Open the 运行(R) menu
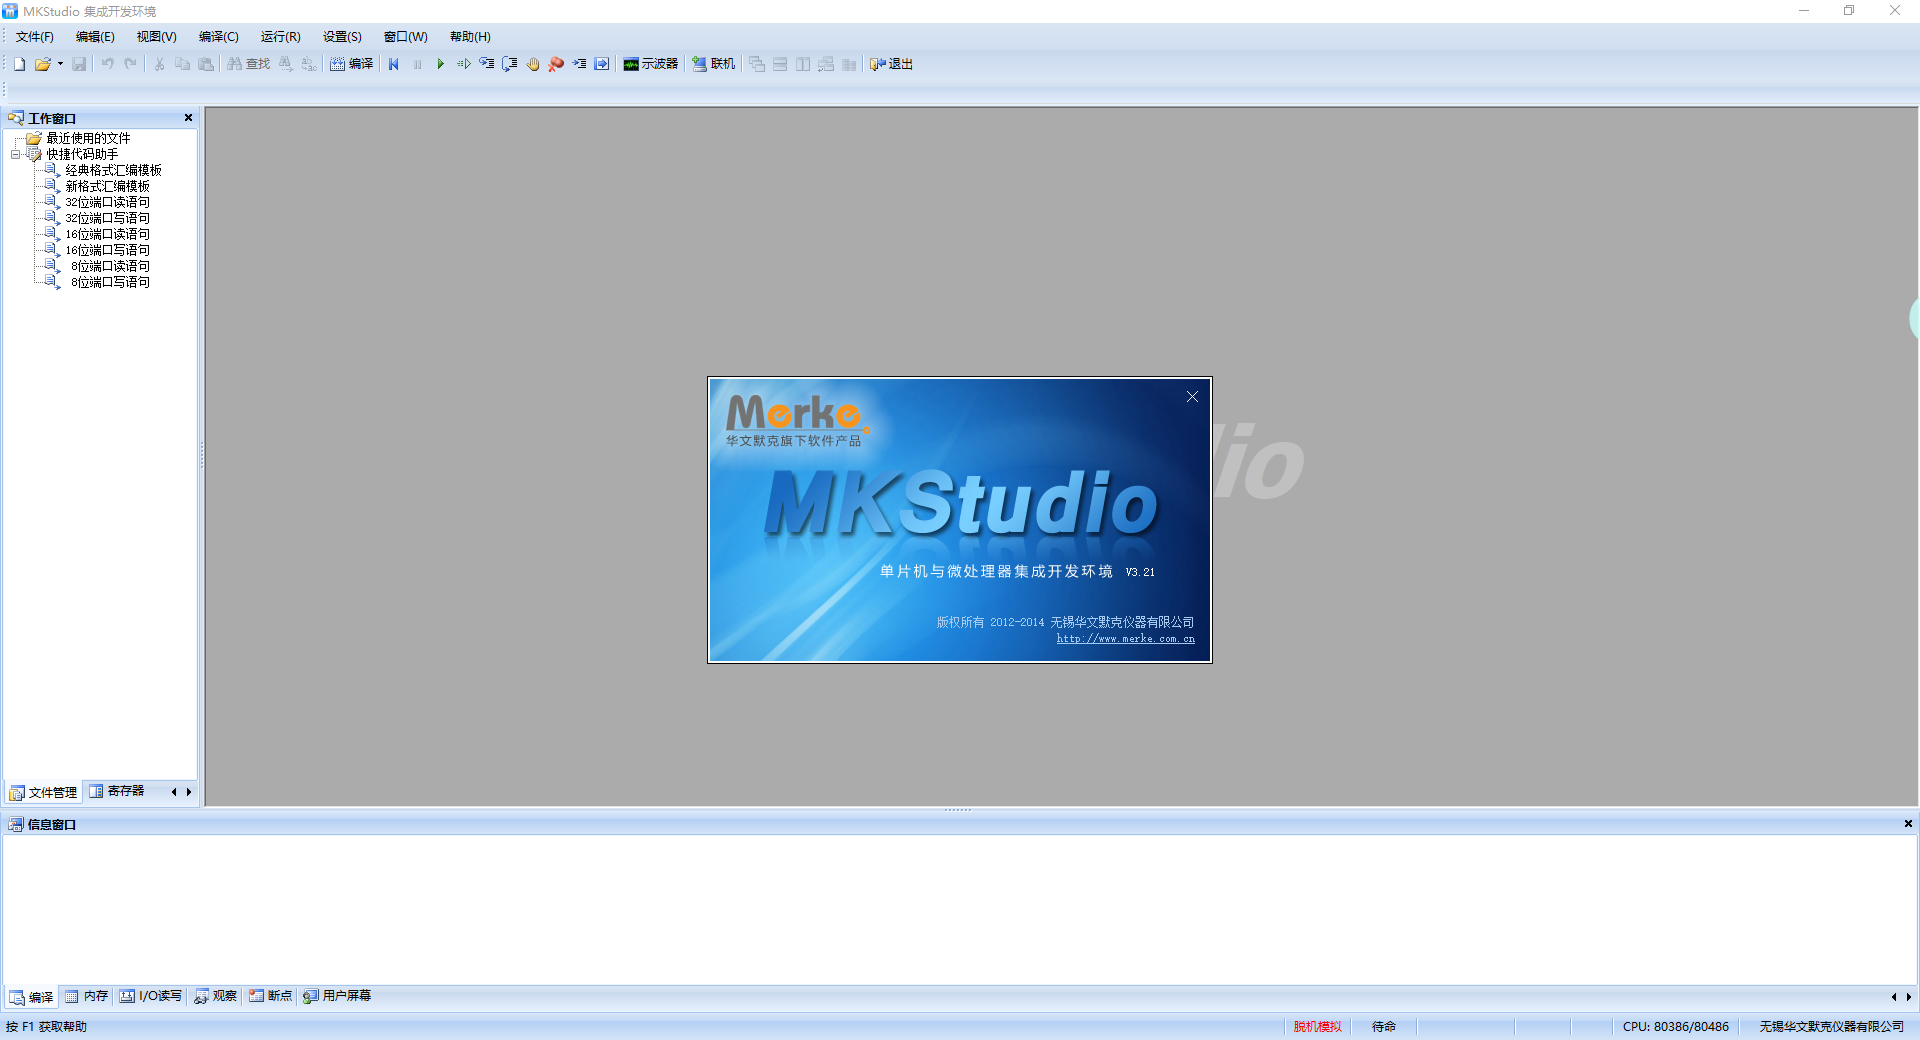The image size is (1920, 1040). tap(281, 37)
